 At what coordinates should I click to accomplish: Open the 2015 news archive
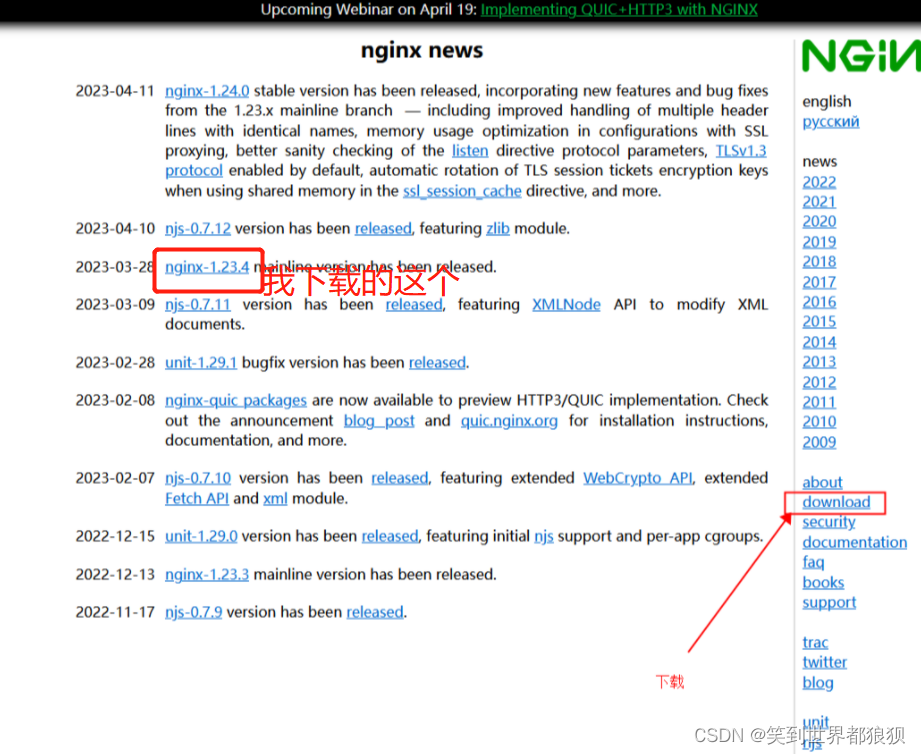[x=819, y=322]
